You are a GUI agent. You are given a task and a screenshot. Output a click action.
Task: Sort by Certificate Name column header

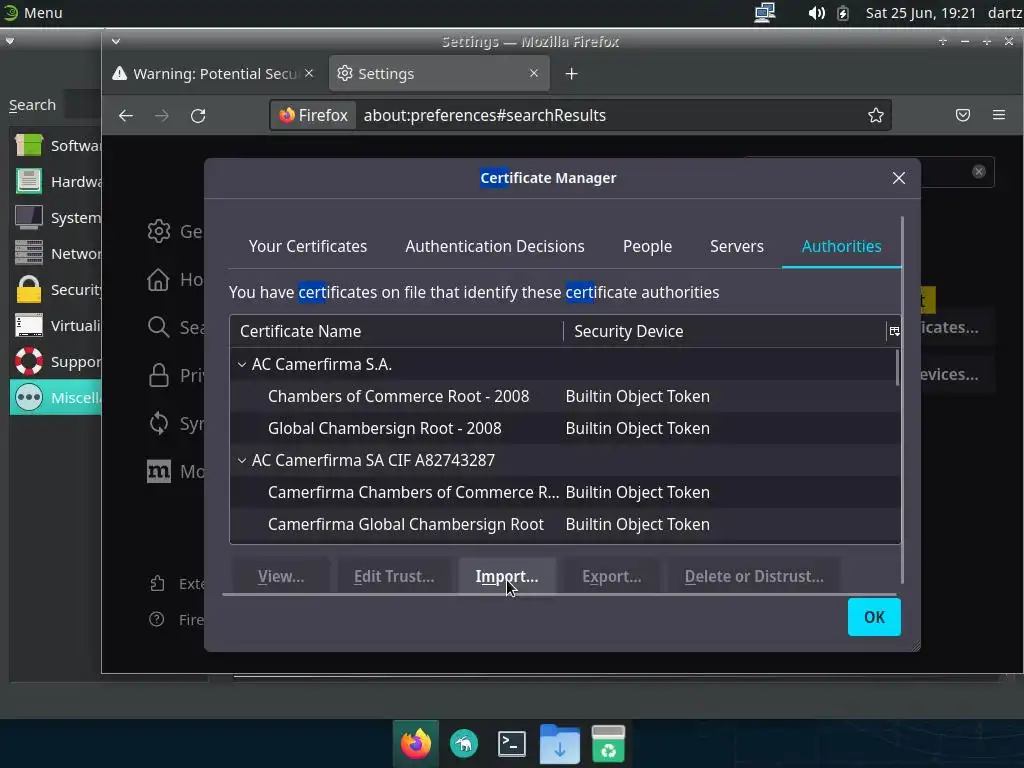[x=396, y=331]
